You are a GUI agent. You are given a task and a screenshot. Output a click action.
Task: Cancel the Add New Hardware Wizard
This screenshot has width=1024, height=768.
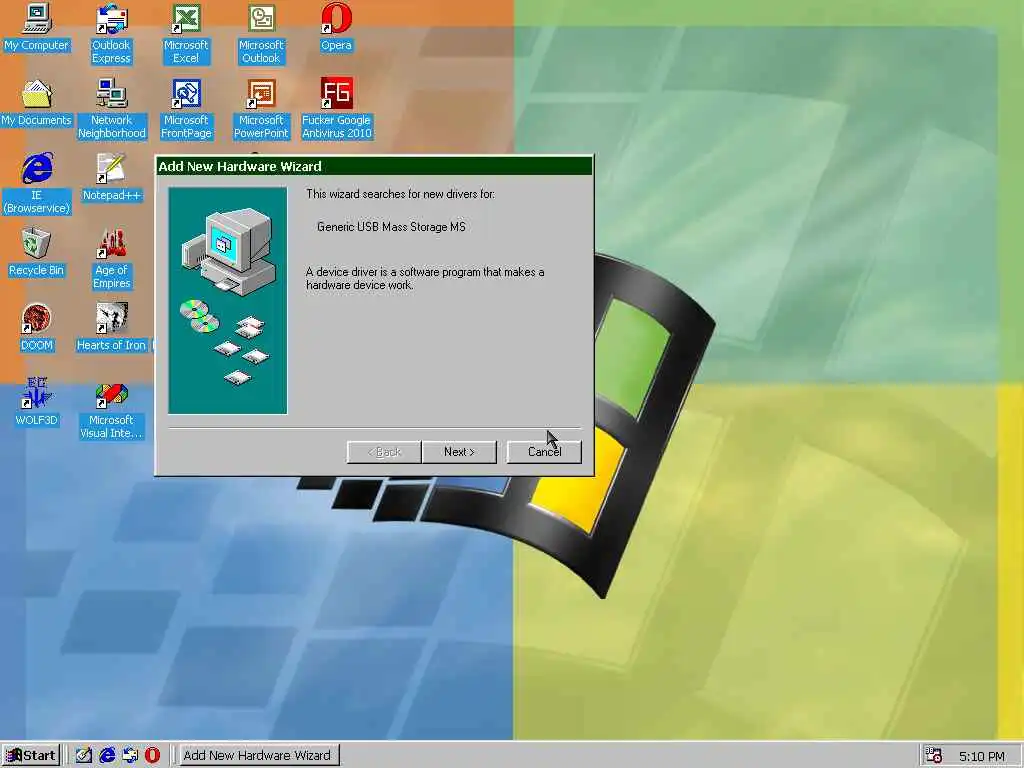544,452
